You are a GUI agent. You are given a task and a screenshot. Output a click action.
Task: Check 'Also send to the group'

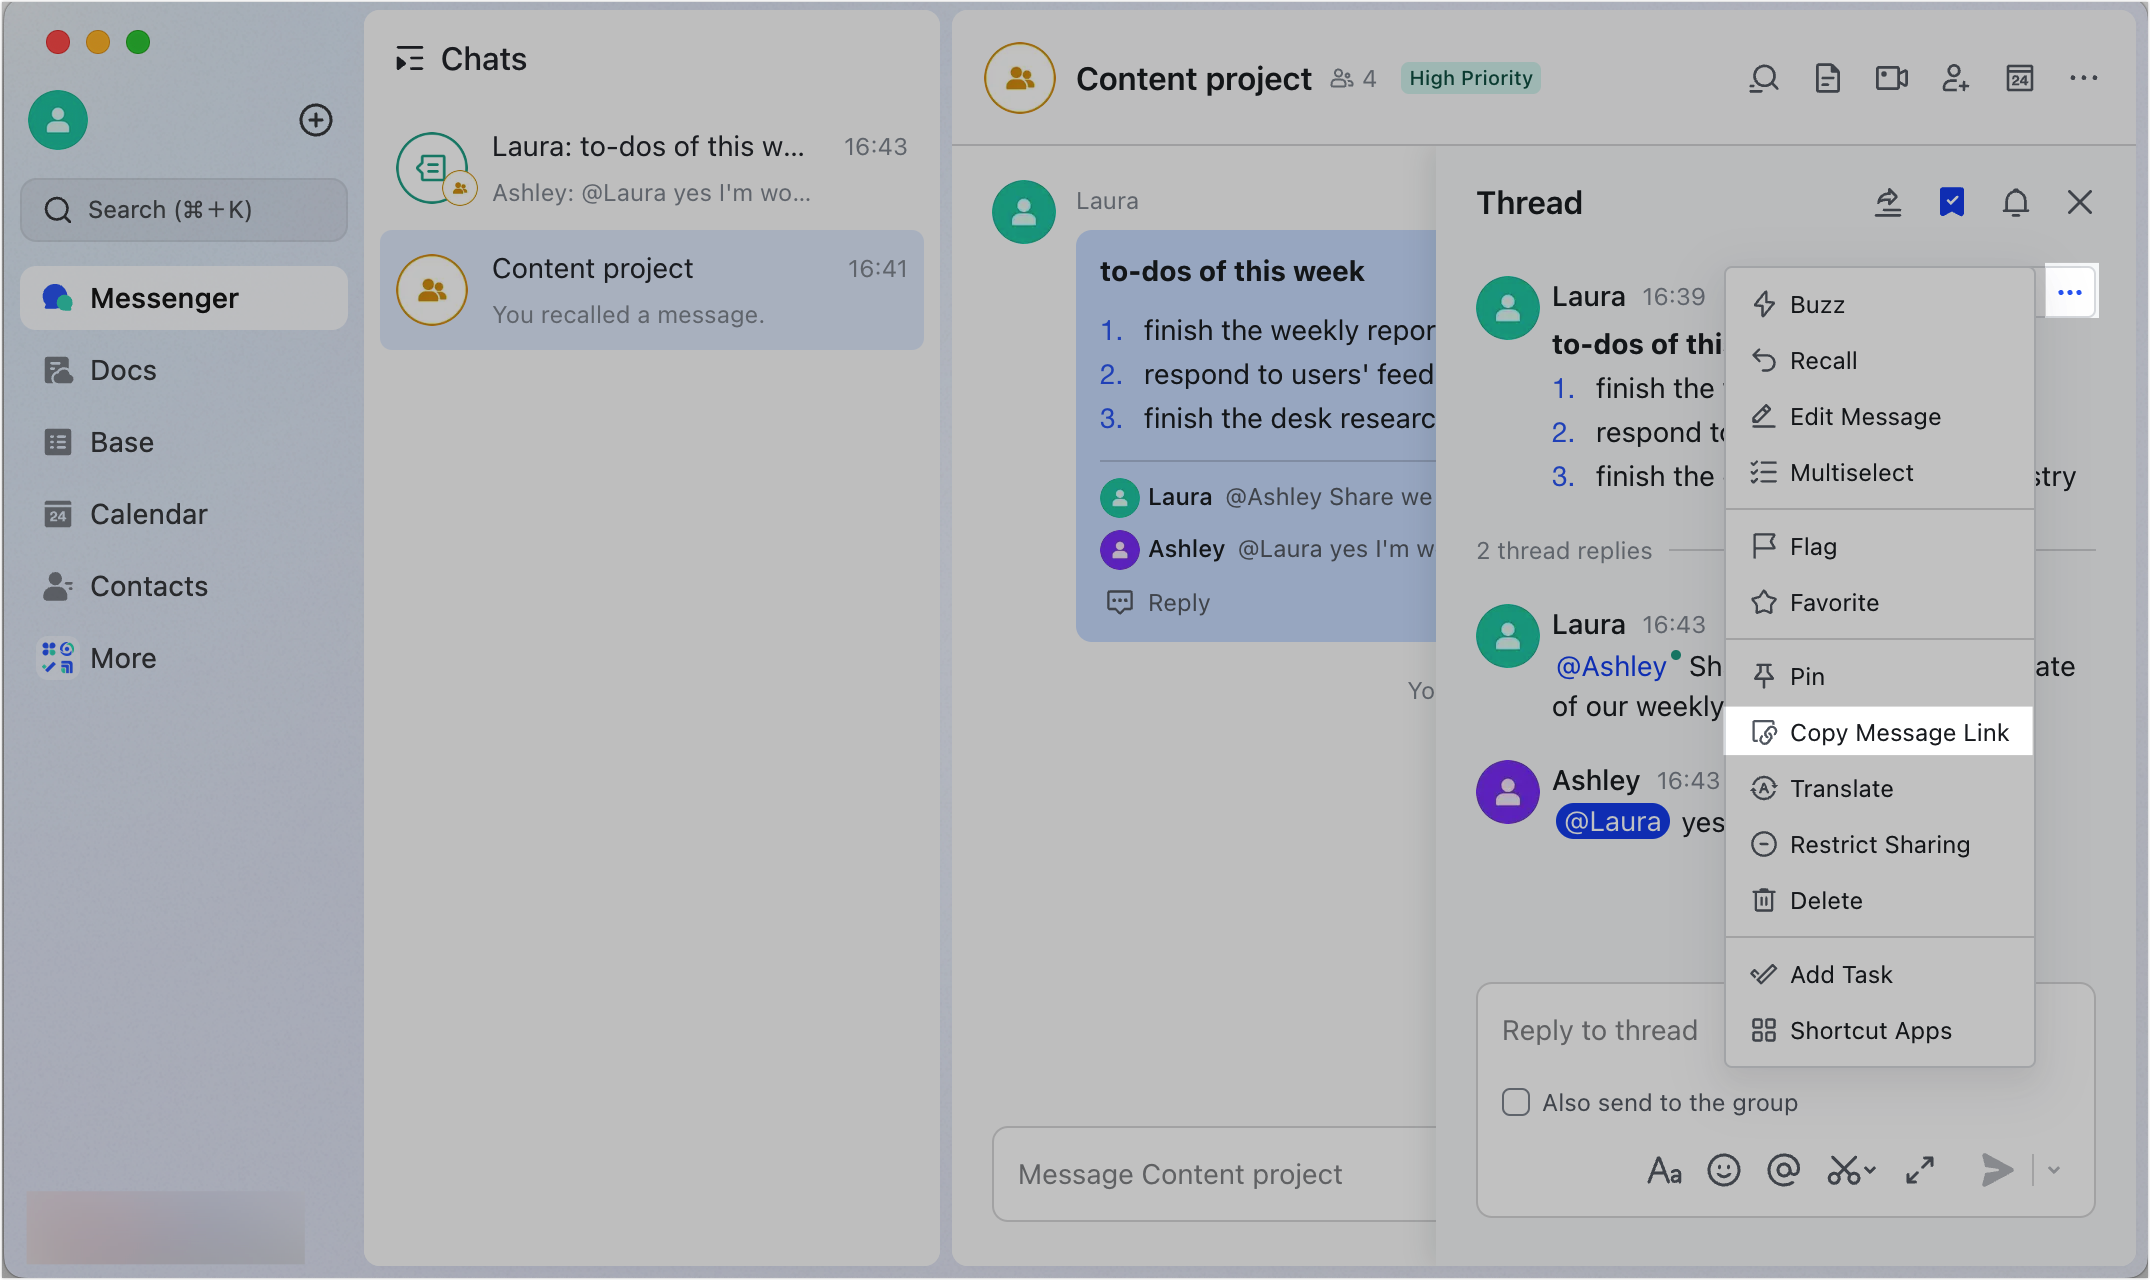1516,1102
